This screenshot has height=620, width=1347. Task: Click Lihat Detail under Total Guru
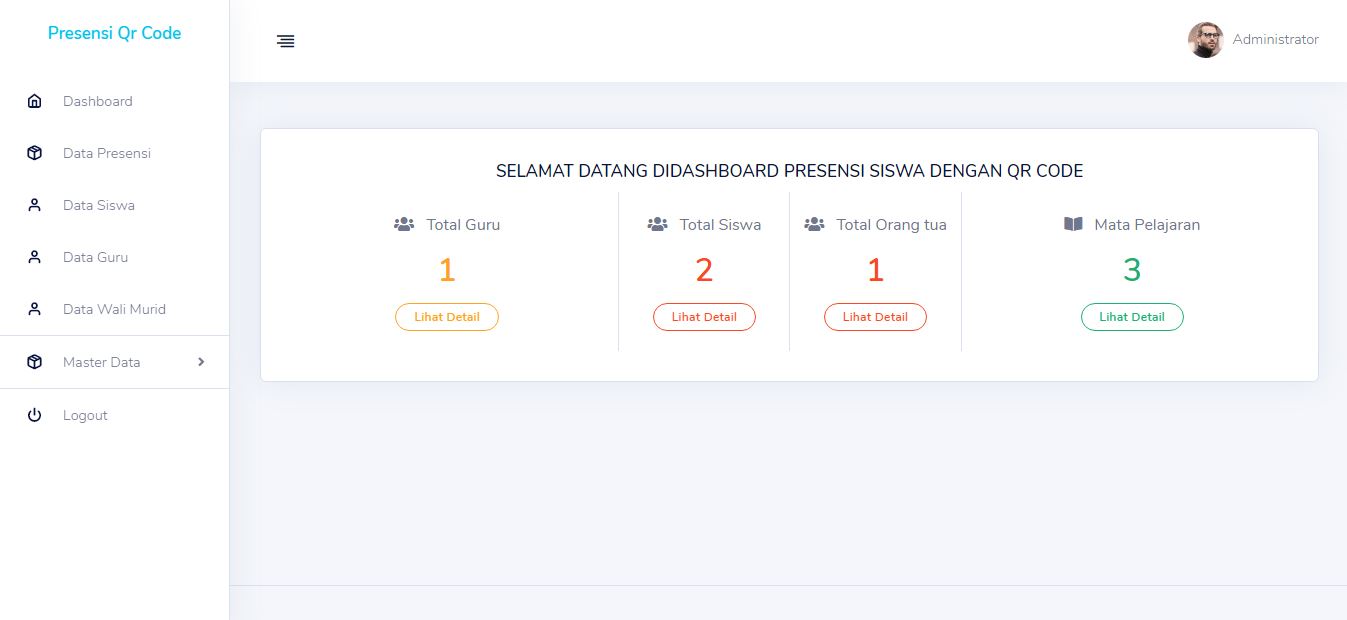[447, 316]
